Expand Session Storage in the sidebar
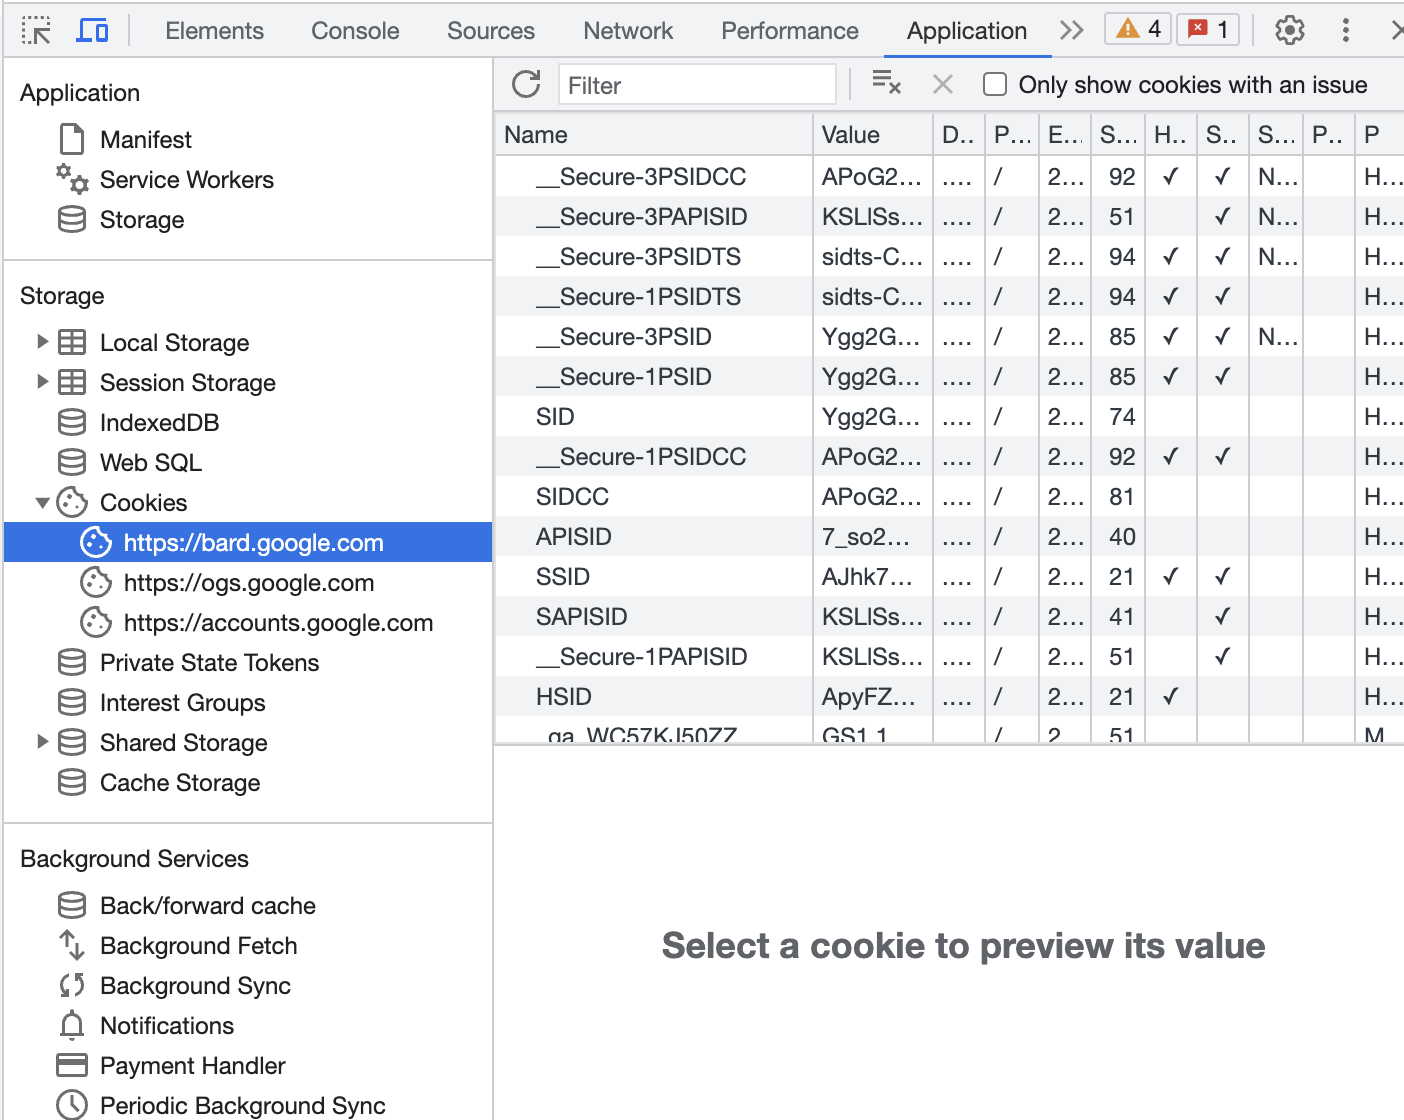Image resolution: width=1404 pixels, height=1120 pixels. tap(42, 381)
